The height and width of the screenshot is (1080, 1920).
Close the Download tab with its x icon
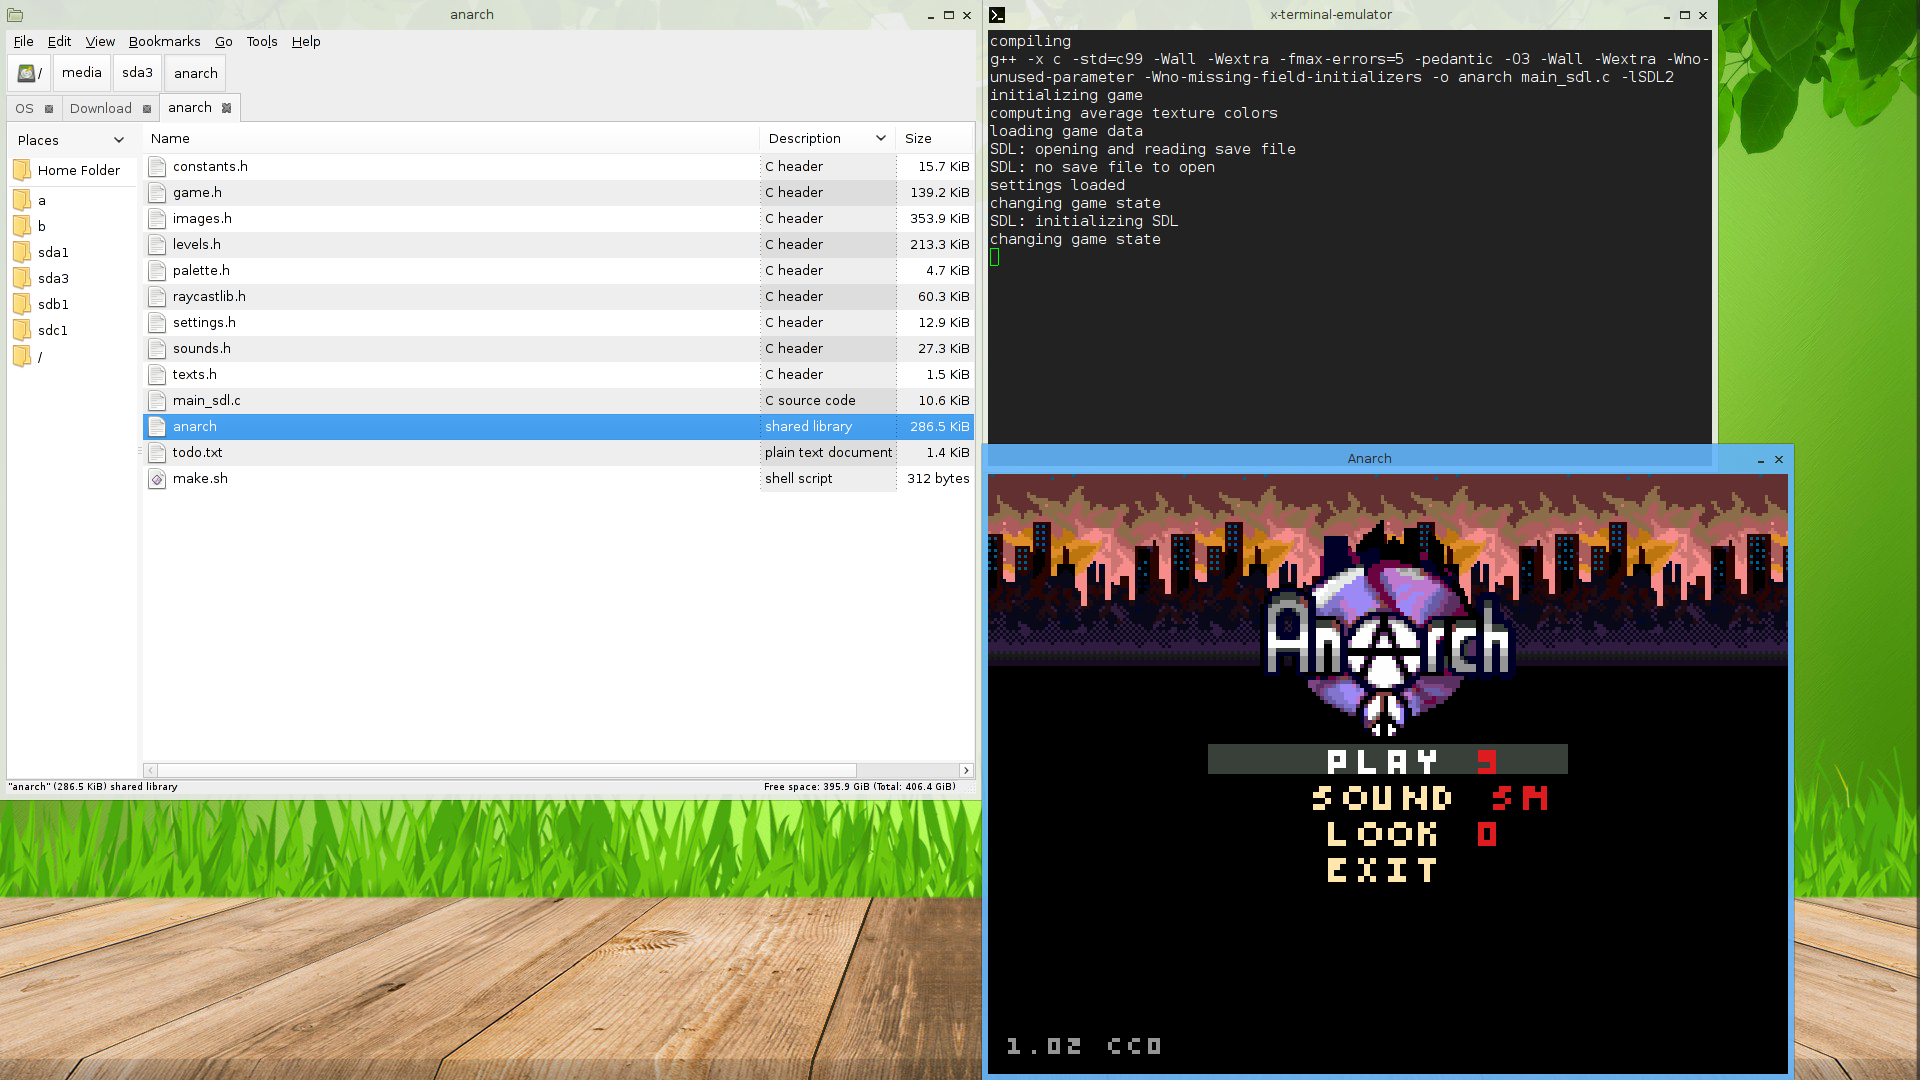click(x=147, y=109)
